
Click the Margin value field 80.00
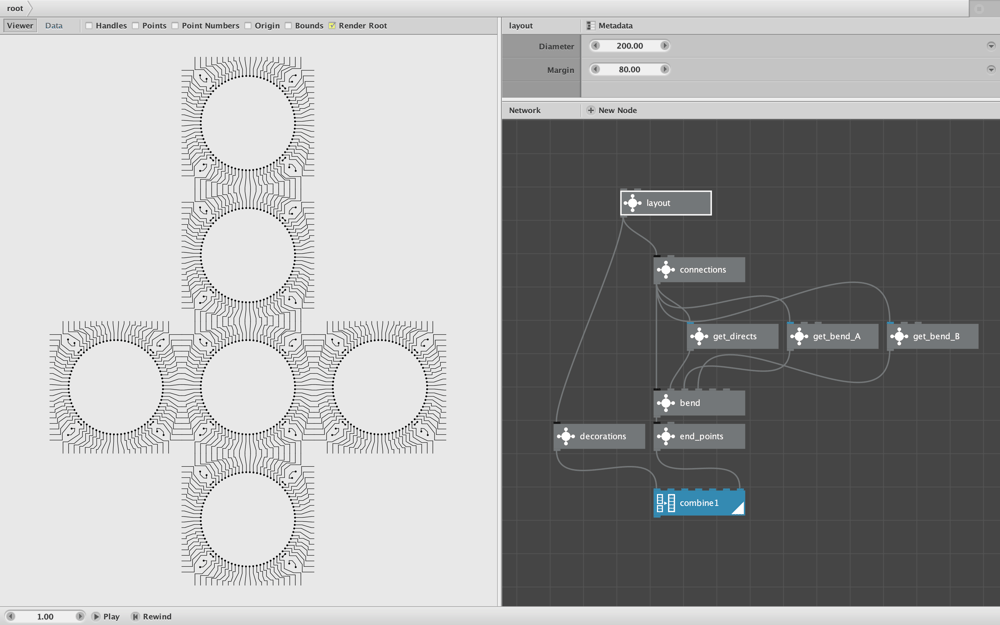pos(629,70)
